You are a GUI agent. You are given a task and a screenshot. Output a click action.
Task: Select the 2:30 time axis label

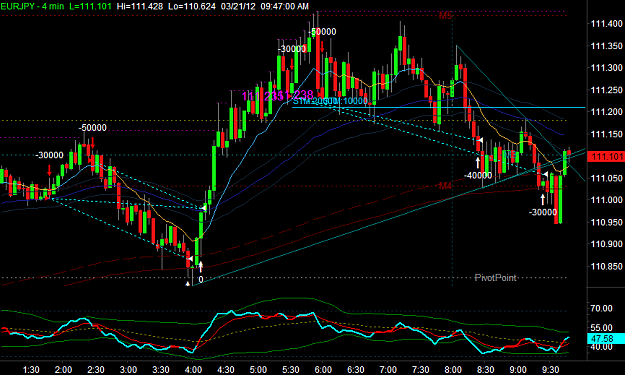point(96,369)
